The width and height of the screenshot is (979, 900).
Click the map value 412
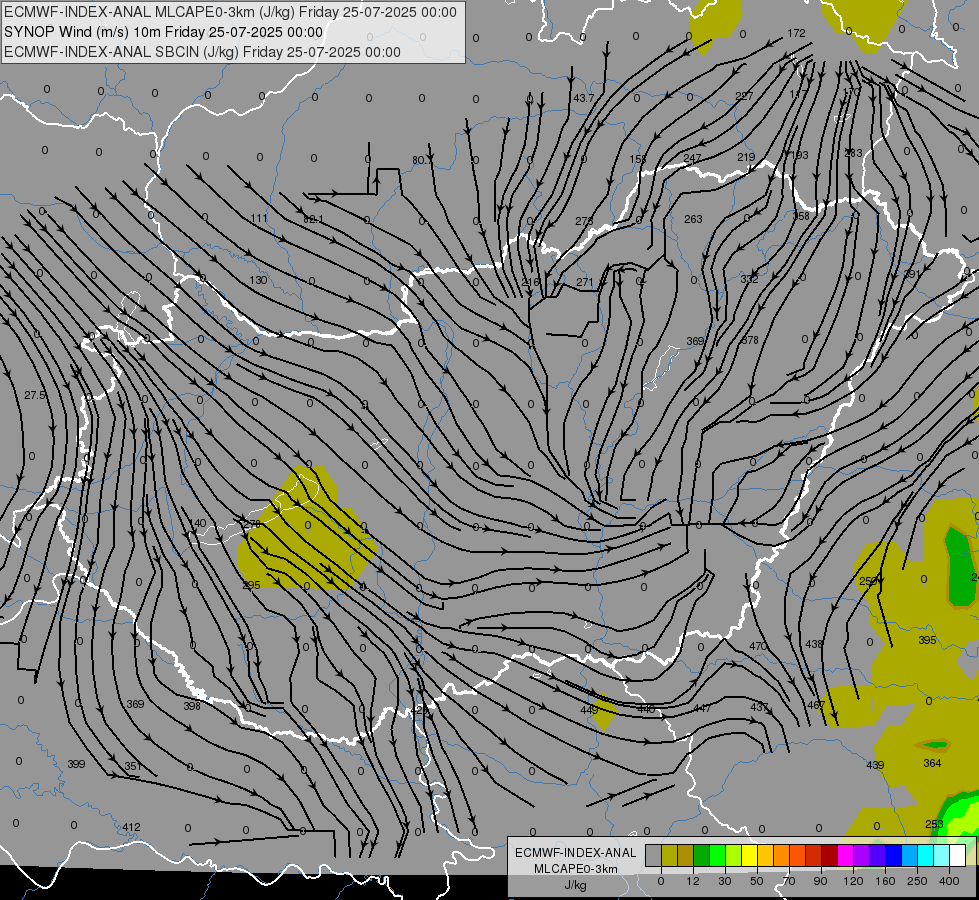(x=131, y=827)
